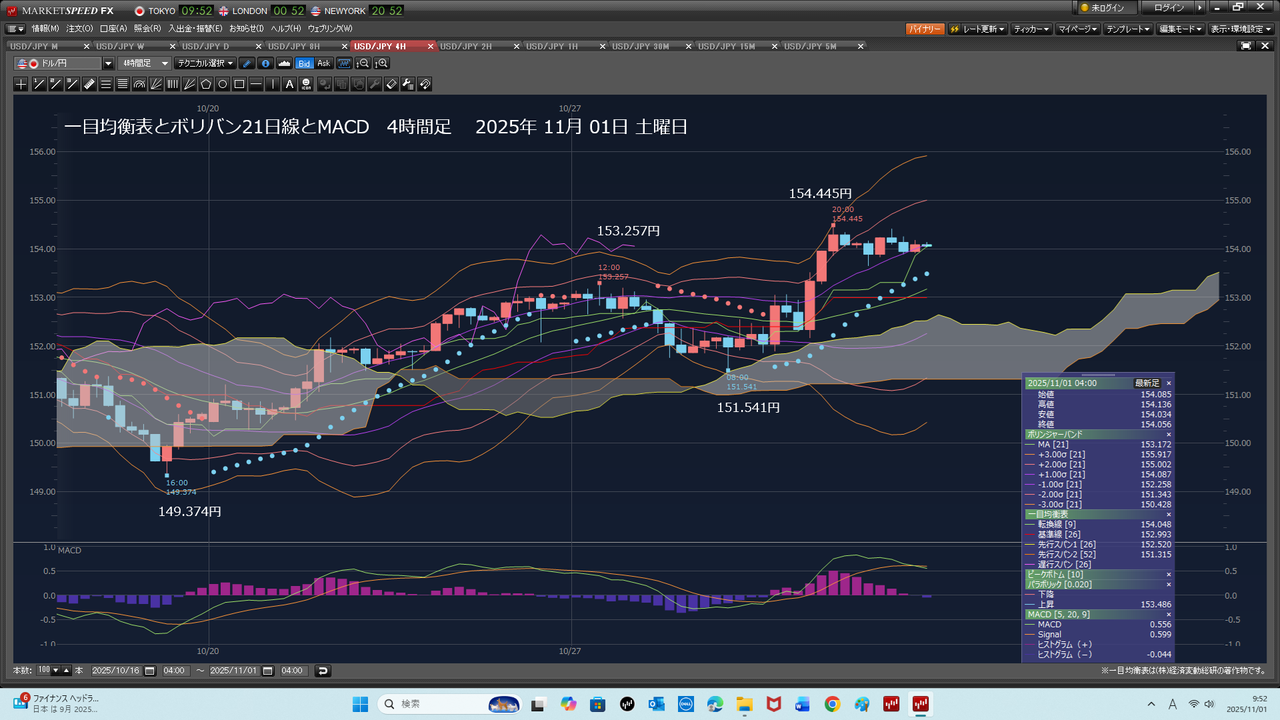The image size is (1280, 720).
Task: Click the blue info icon button
Action: (x=265, y=63)
